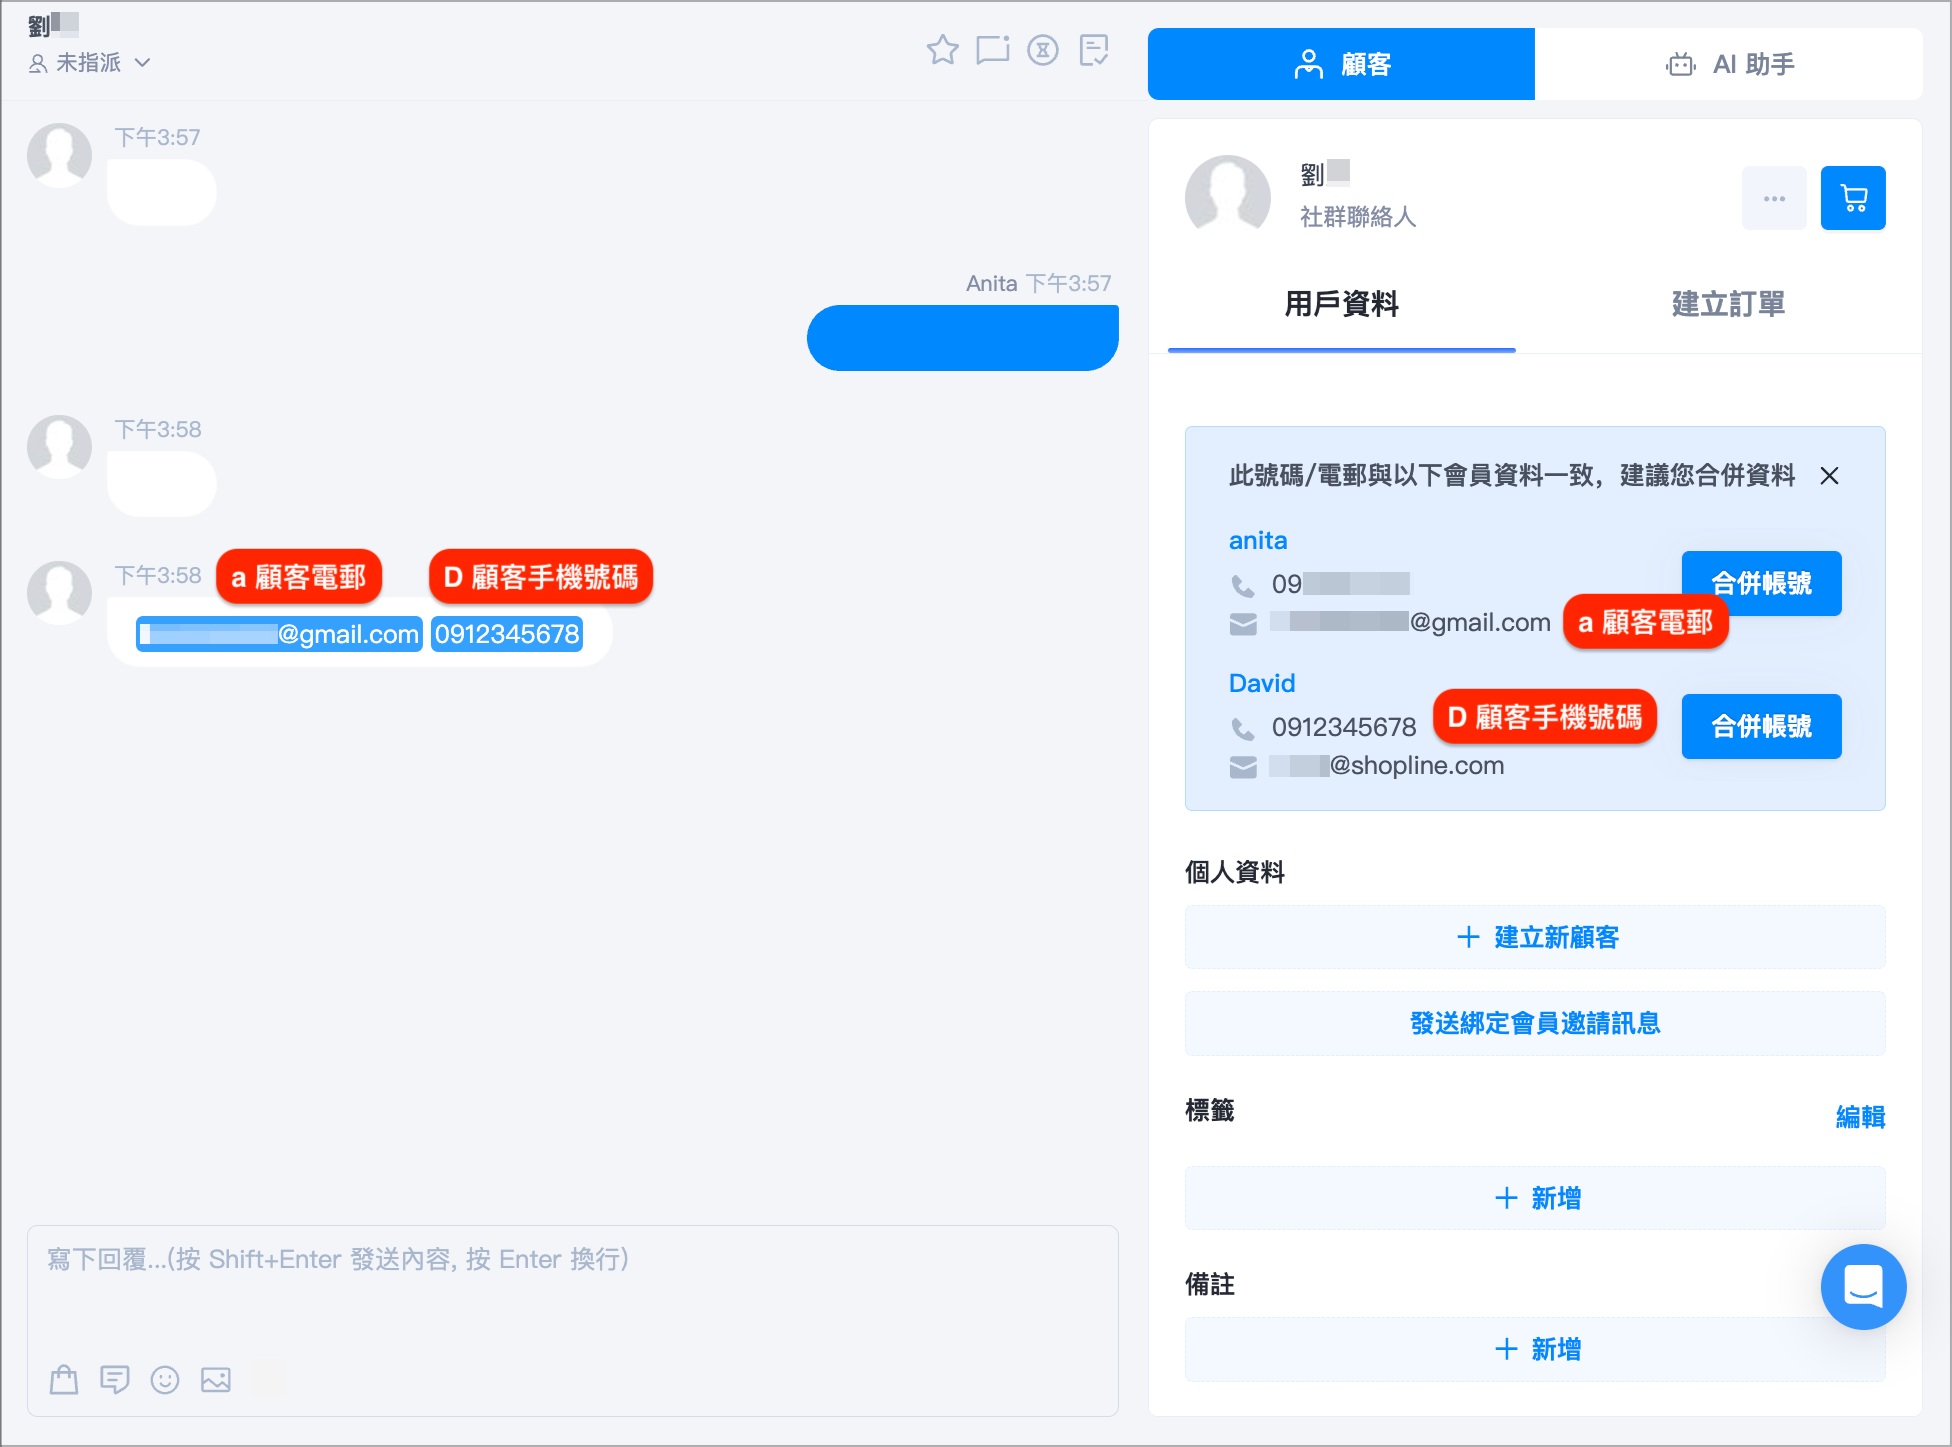Click the 社群聯絡人 label
This screenshot has width=1952, height=1447.
(1358, 217)
